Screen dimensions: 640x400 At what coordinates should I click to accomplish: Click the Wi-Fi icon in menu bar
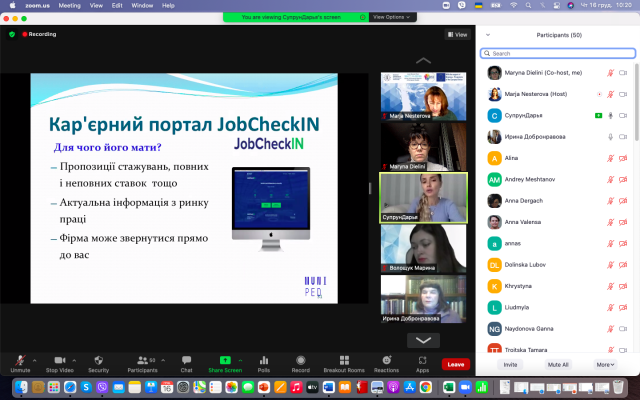point(514,5)
